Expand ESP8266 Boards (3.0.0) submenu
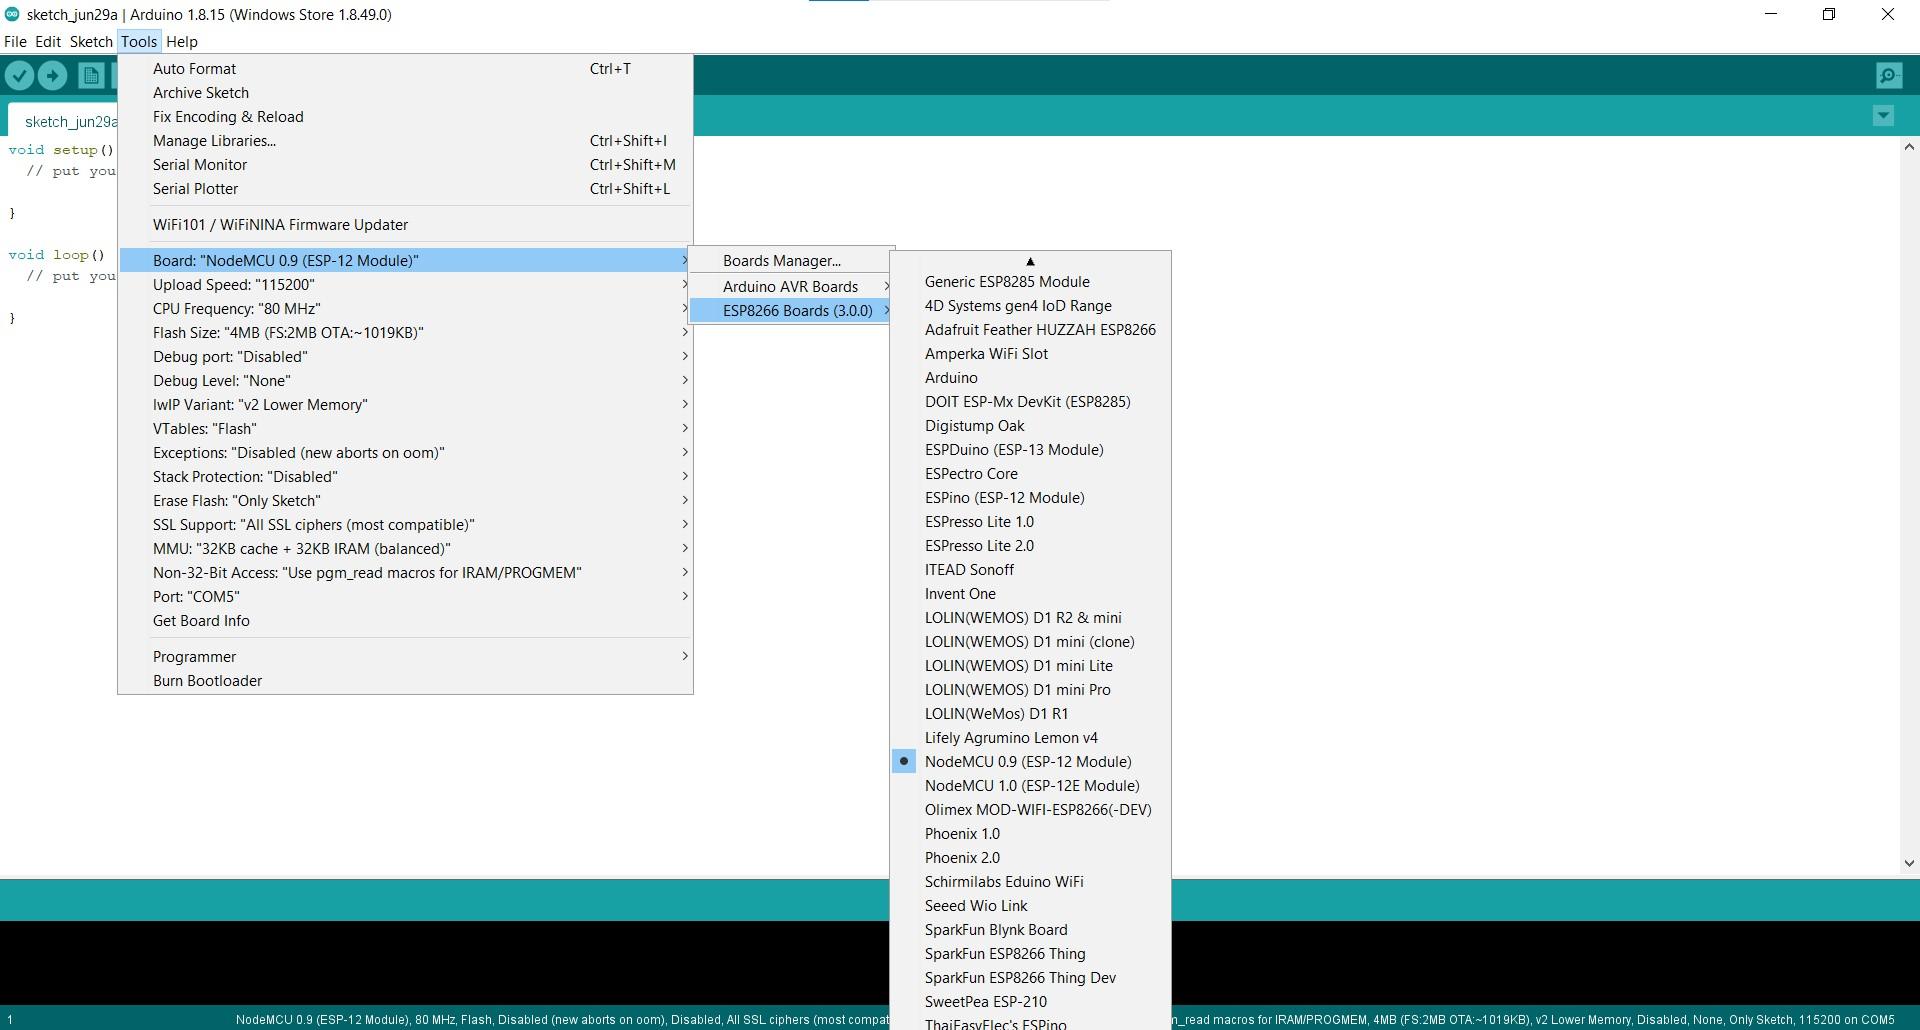The image size is (1920, 1030). (791, 311)
